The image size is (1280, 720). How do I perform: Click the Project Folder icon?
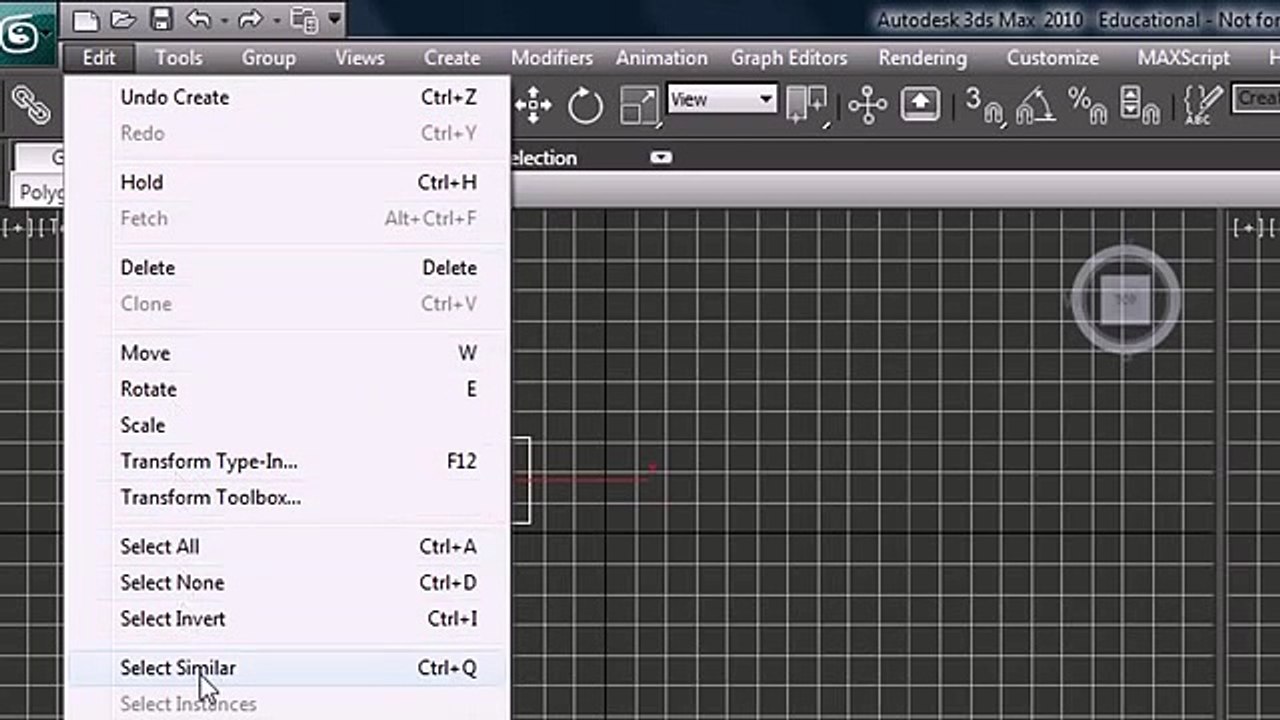pos(303,19)
